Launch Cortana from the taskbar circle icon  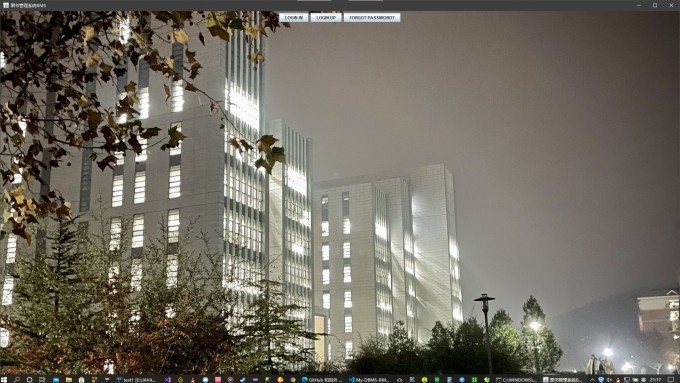tap(29, 380)
